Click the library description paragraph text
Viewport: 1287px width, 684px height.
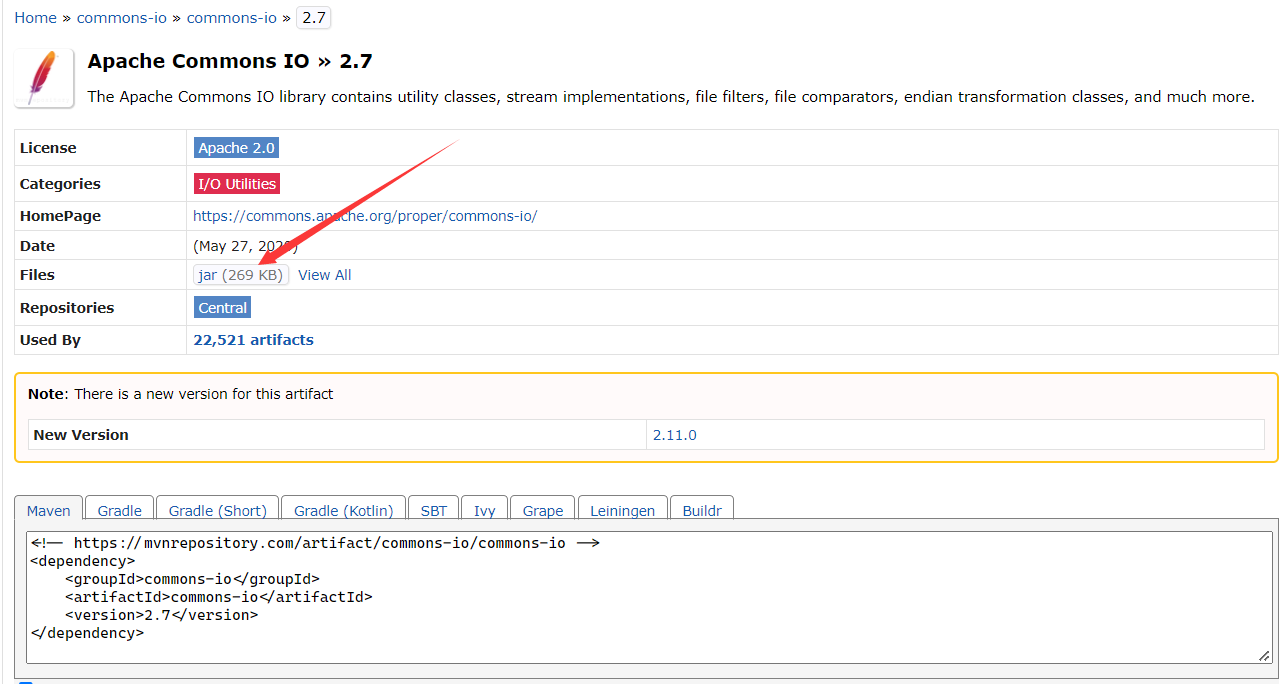(x=671, y=97)
